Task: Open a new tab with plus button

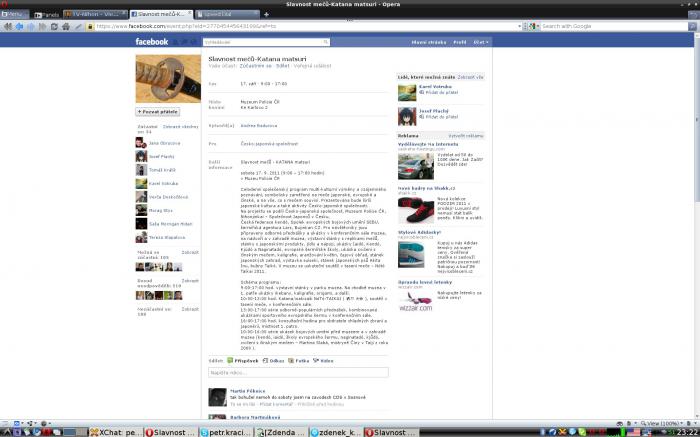Action: pos(267,14)
